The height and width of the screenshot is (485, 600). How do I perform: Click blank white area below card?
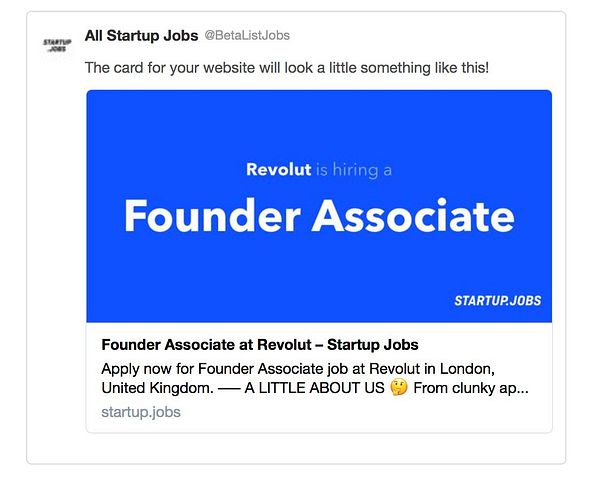(300, 448)
